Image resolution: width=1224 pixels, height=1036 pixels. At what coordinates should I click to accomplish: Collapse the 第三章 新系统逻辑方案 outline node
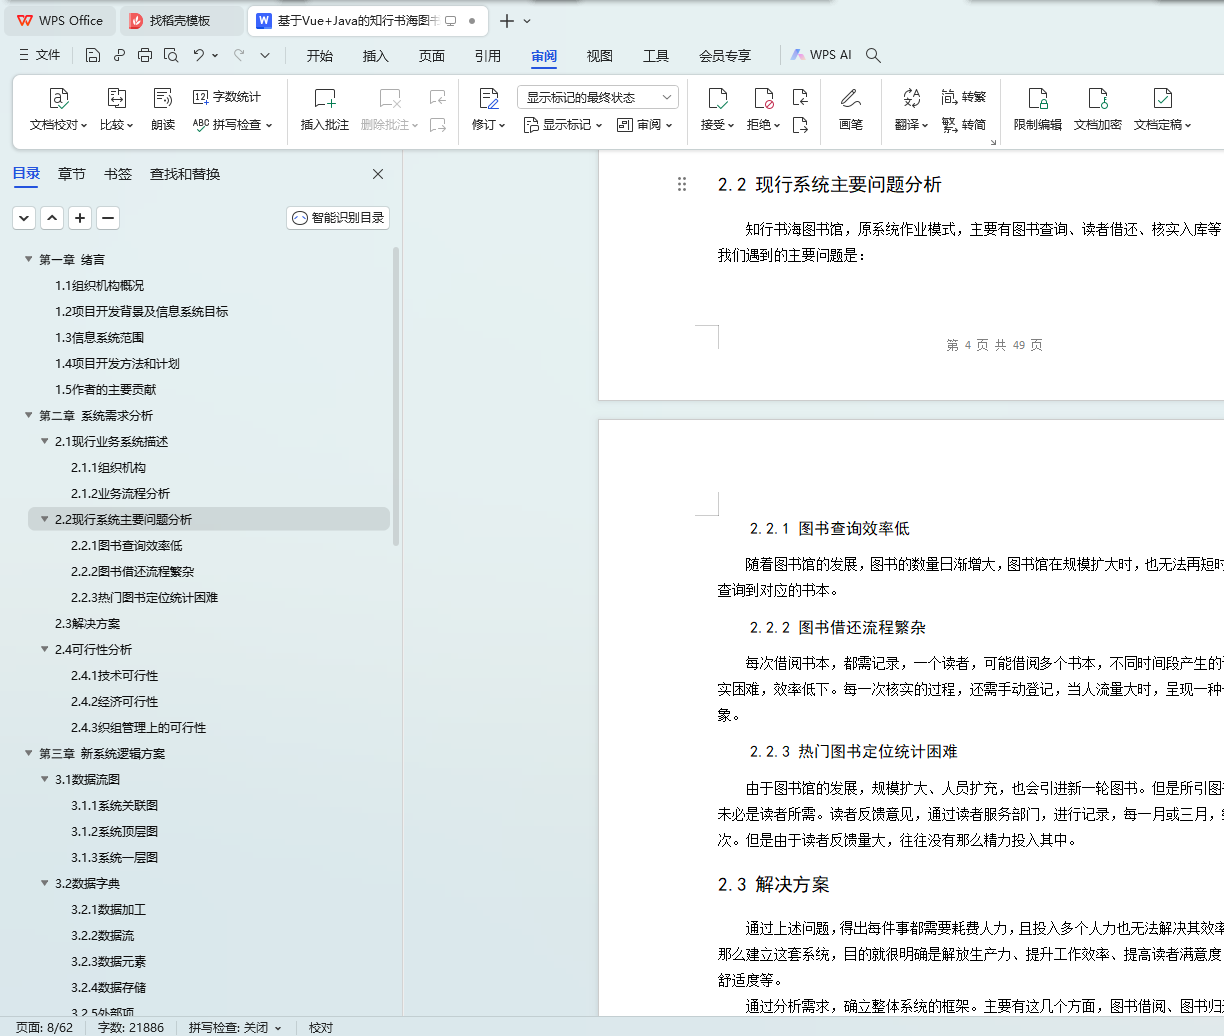pyautogui.click(x=28, y=753)
